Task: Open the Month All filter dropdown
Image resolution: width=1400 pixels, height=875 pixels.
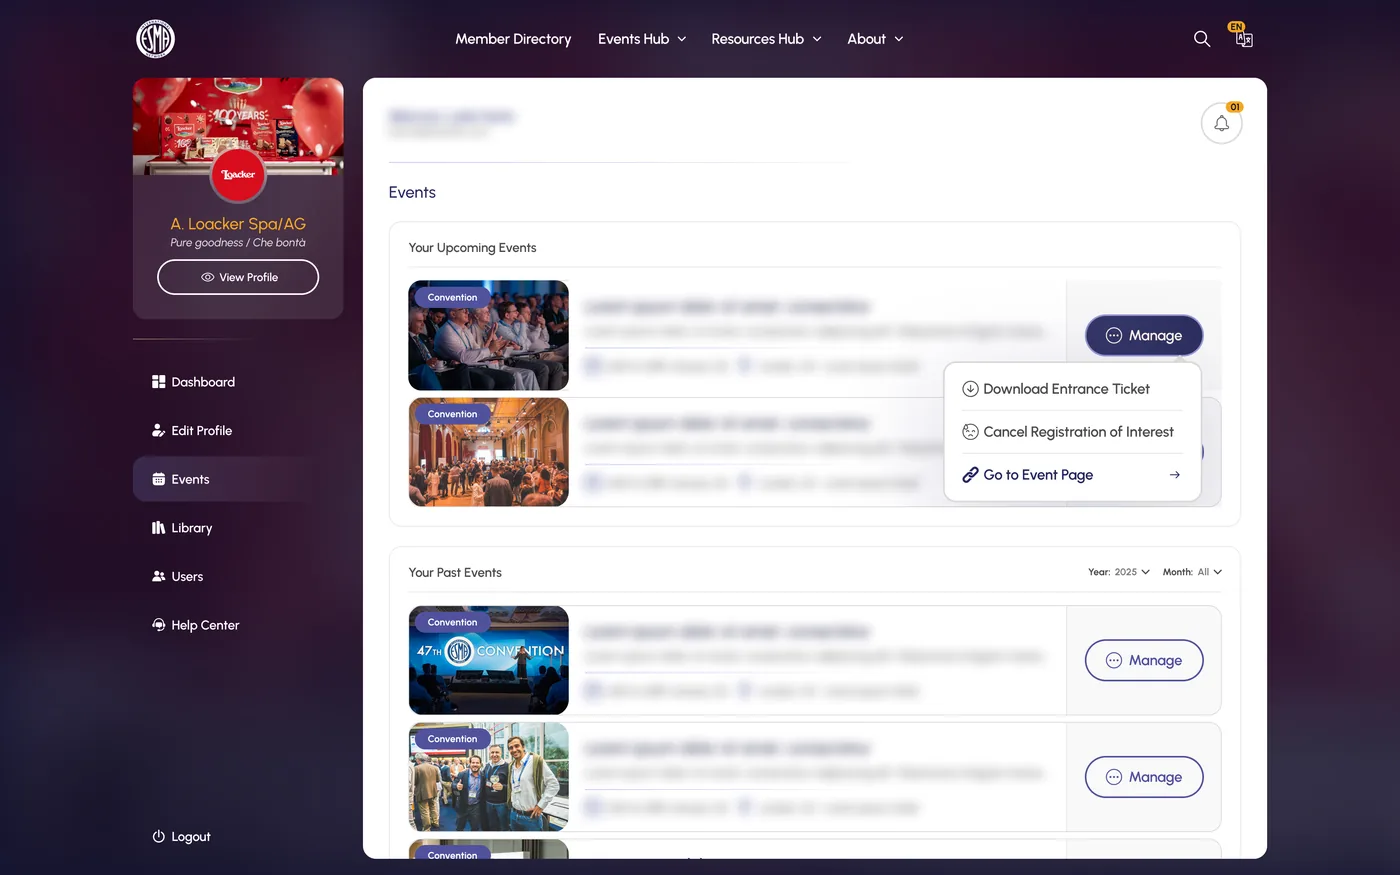Action: point(1192,572)
